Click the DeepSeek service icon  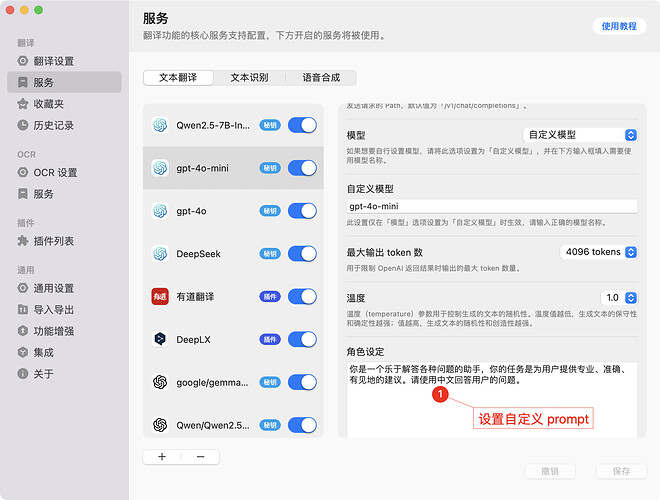(160, 254)
